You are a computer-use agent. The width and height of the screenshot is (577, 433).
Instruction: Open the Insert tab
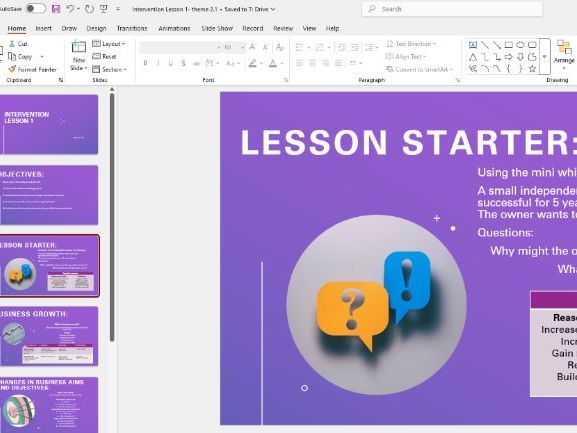(43, 28)
